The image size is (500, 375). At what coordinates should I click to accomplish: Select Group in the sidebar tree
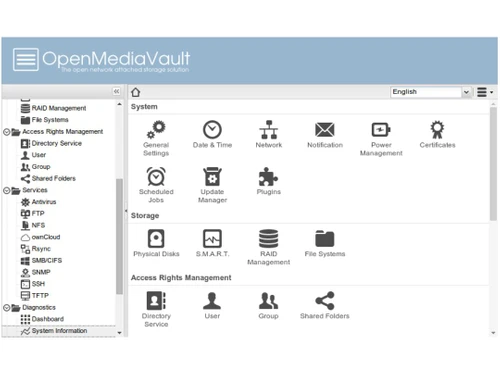pos(36,167)
